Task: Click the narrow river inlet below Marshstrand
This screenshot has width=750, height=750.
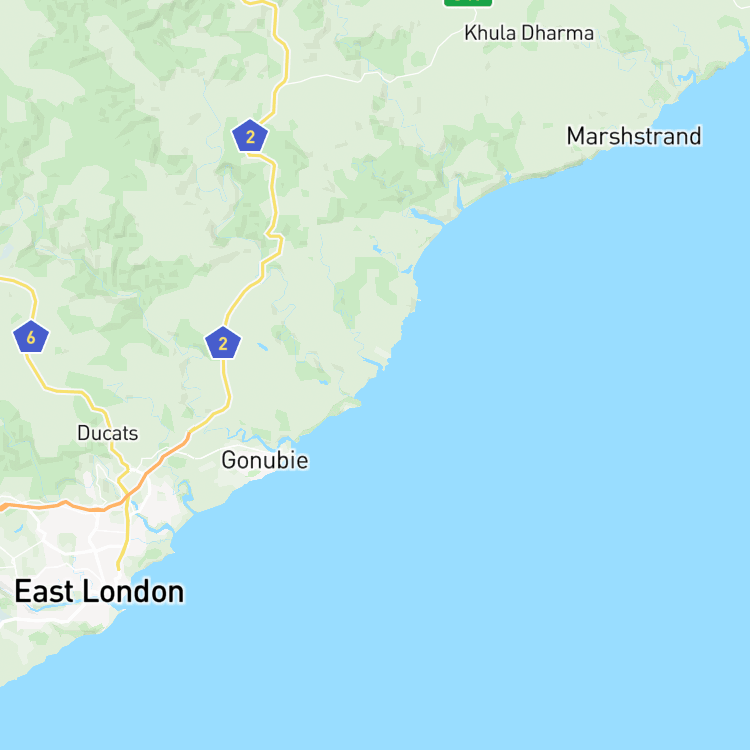Action: tap(459, 194)
